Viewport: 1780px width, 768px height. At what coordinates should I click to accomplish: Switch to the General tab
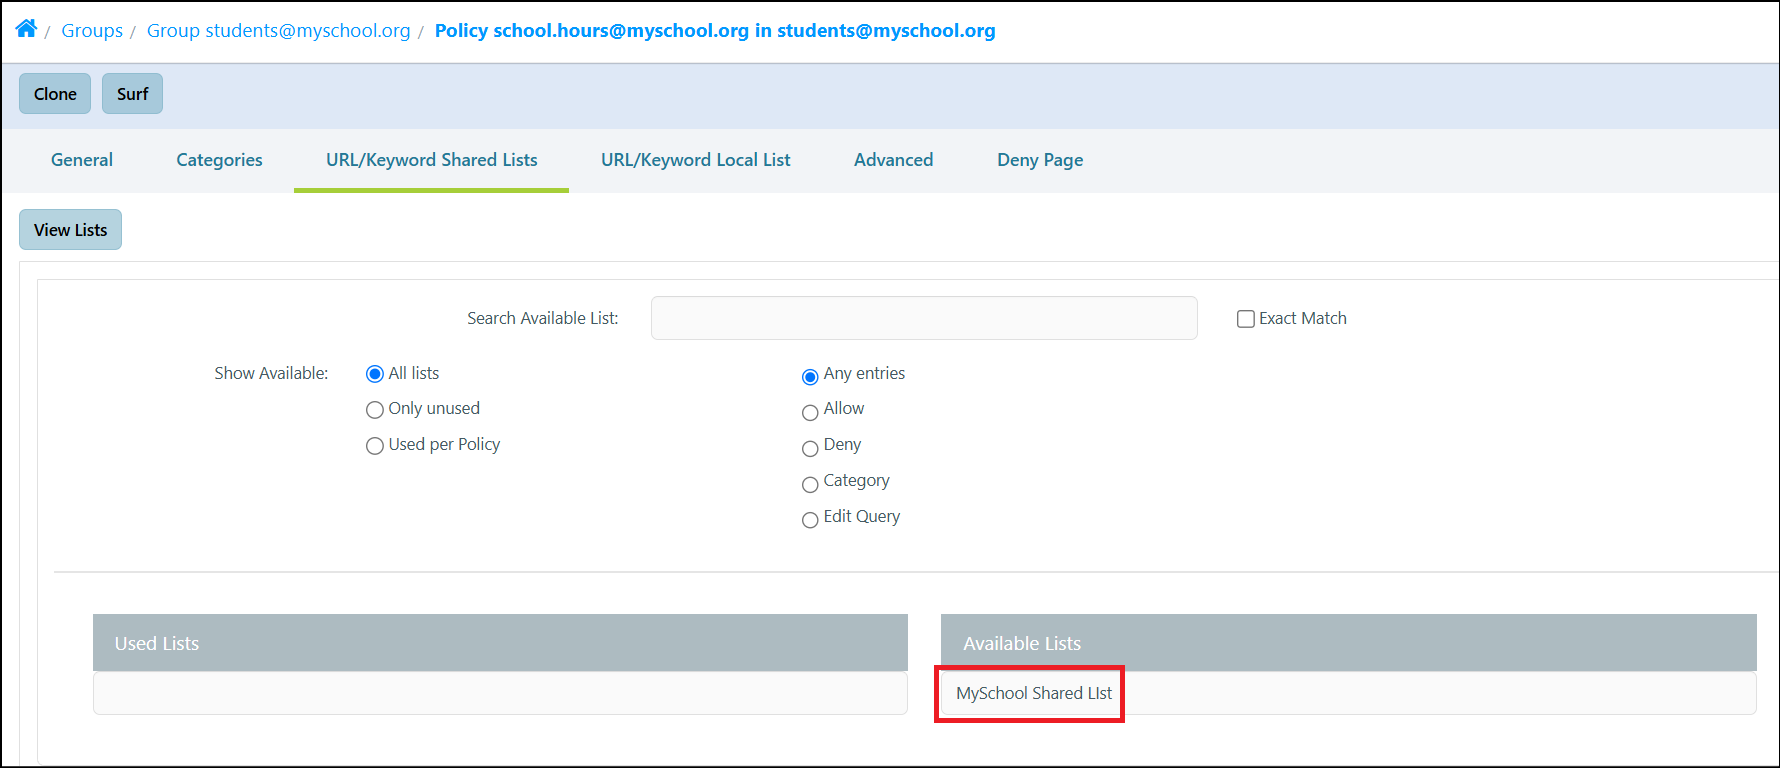click(82, 160)
